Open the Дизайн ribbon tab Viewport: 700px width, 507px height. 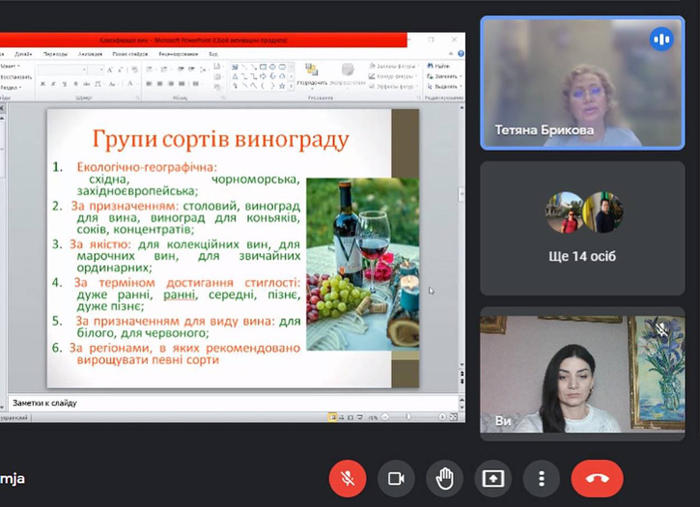(x=23, y=54)
